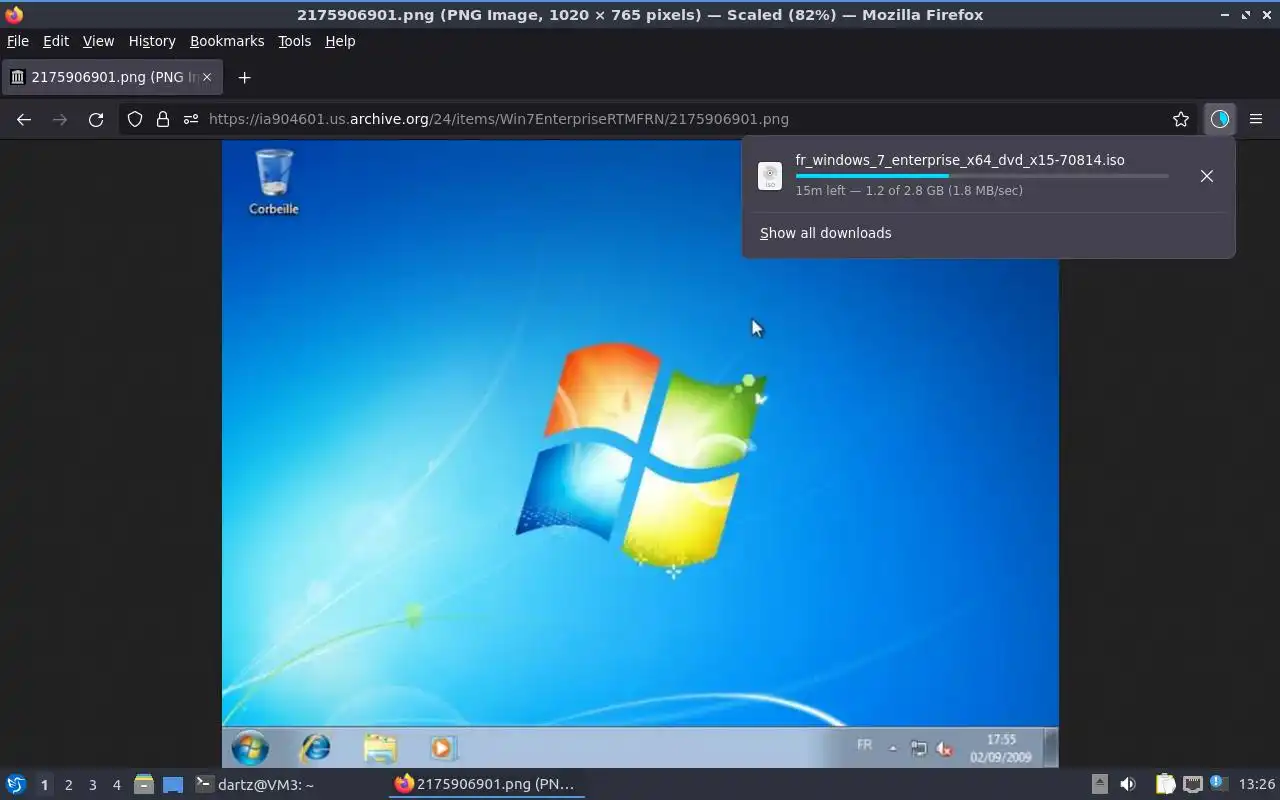
Task: Click Show all downloads
Action: [825, 233]
